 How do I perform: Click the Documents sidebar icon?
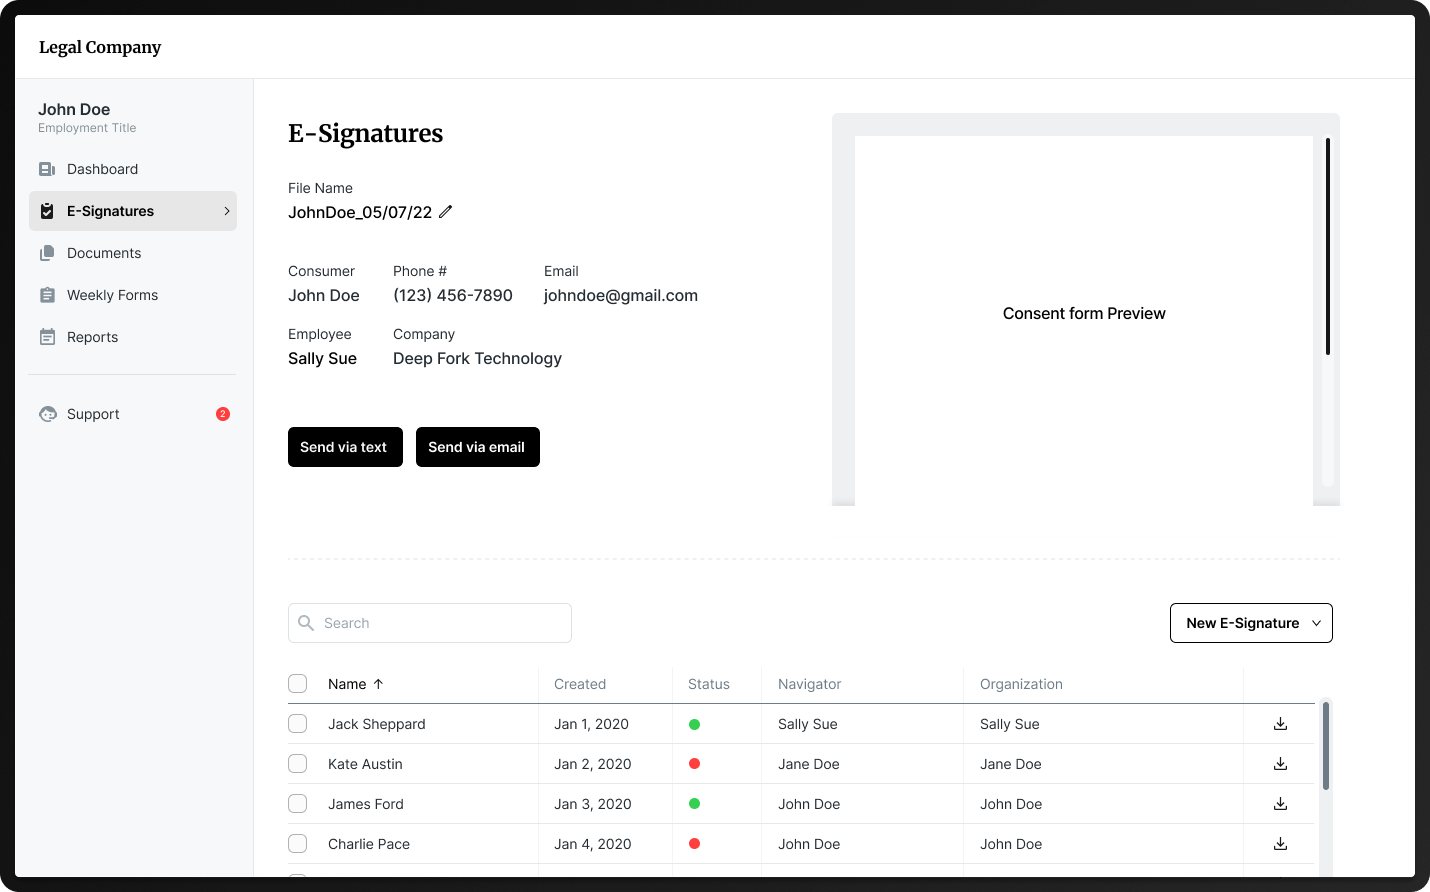(47, 253)
